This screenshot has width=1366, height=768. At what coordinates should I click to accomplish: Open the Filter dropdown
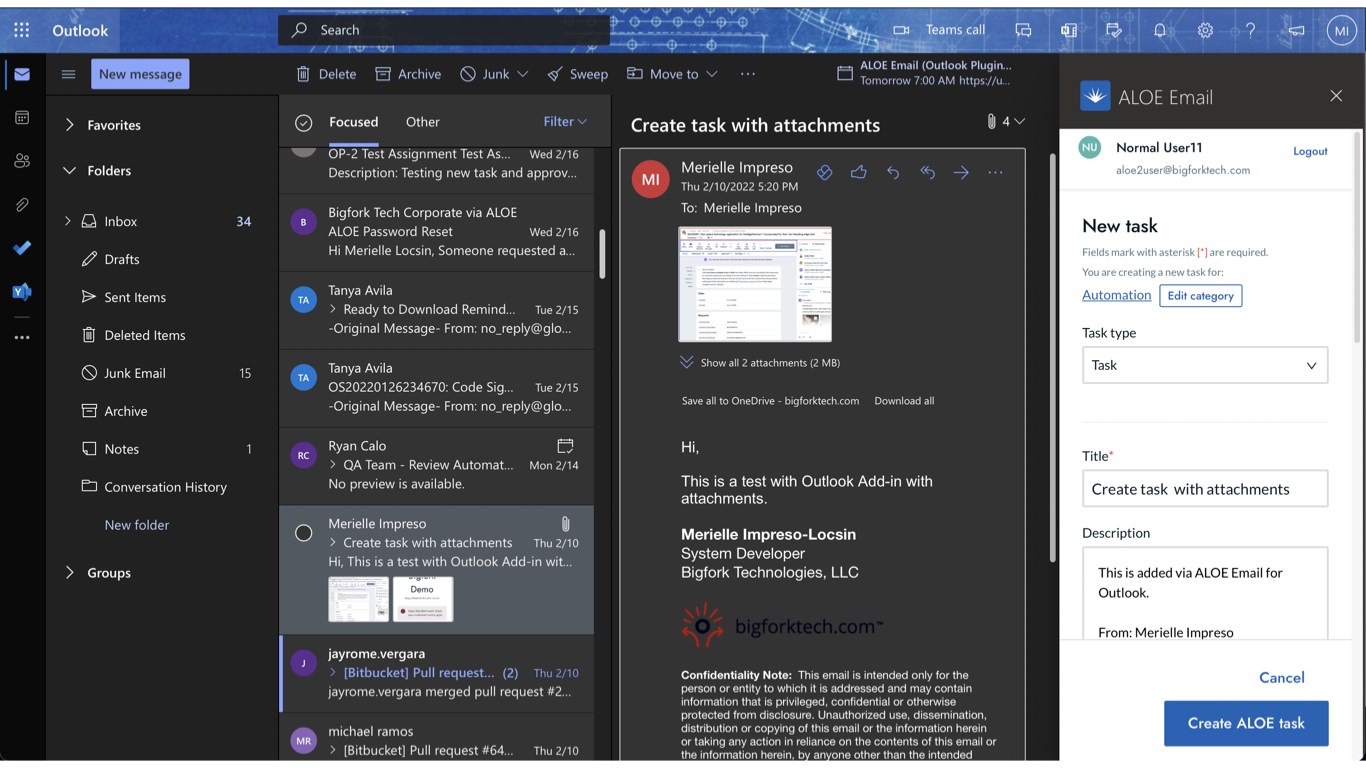[x=565, y=121]
